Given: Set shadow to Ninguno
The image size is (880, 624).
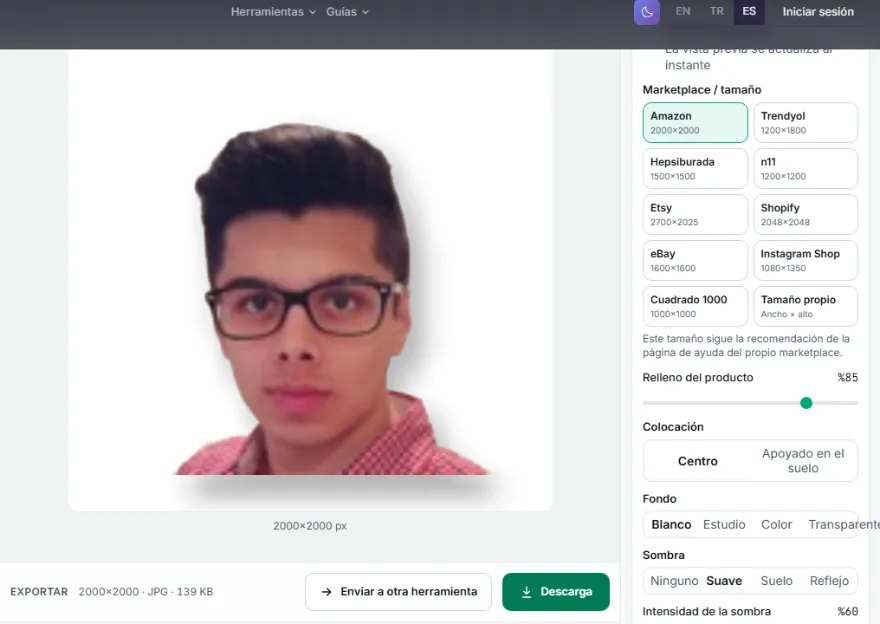Looking at the screenshot, I should (673, 581).
